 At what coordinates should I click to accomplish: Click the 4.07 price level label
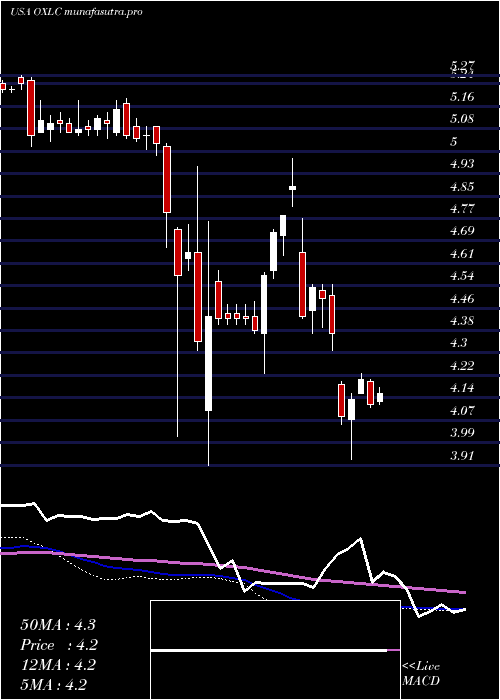point(462,410)
